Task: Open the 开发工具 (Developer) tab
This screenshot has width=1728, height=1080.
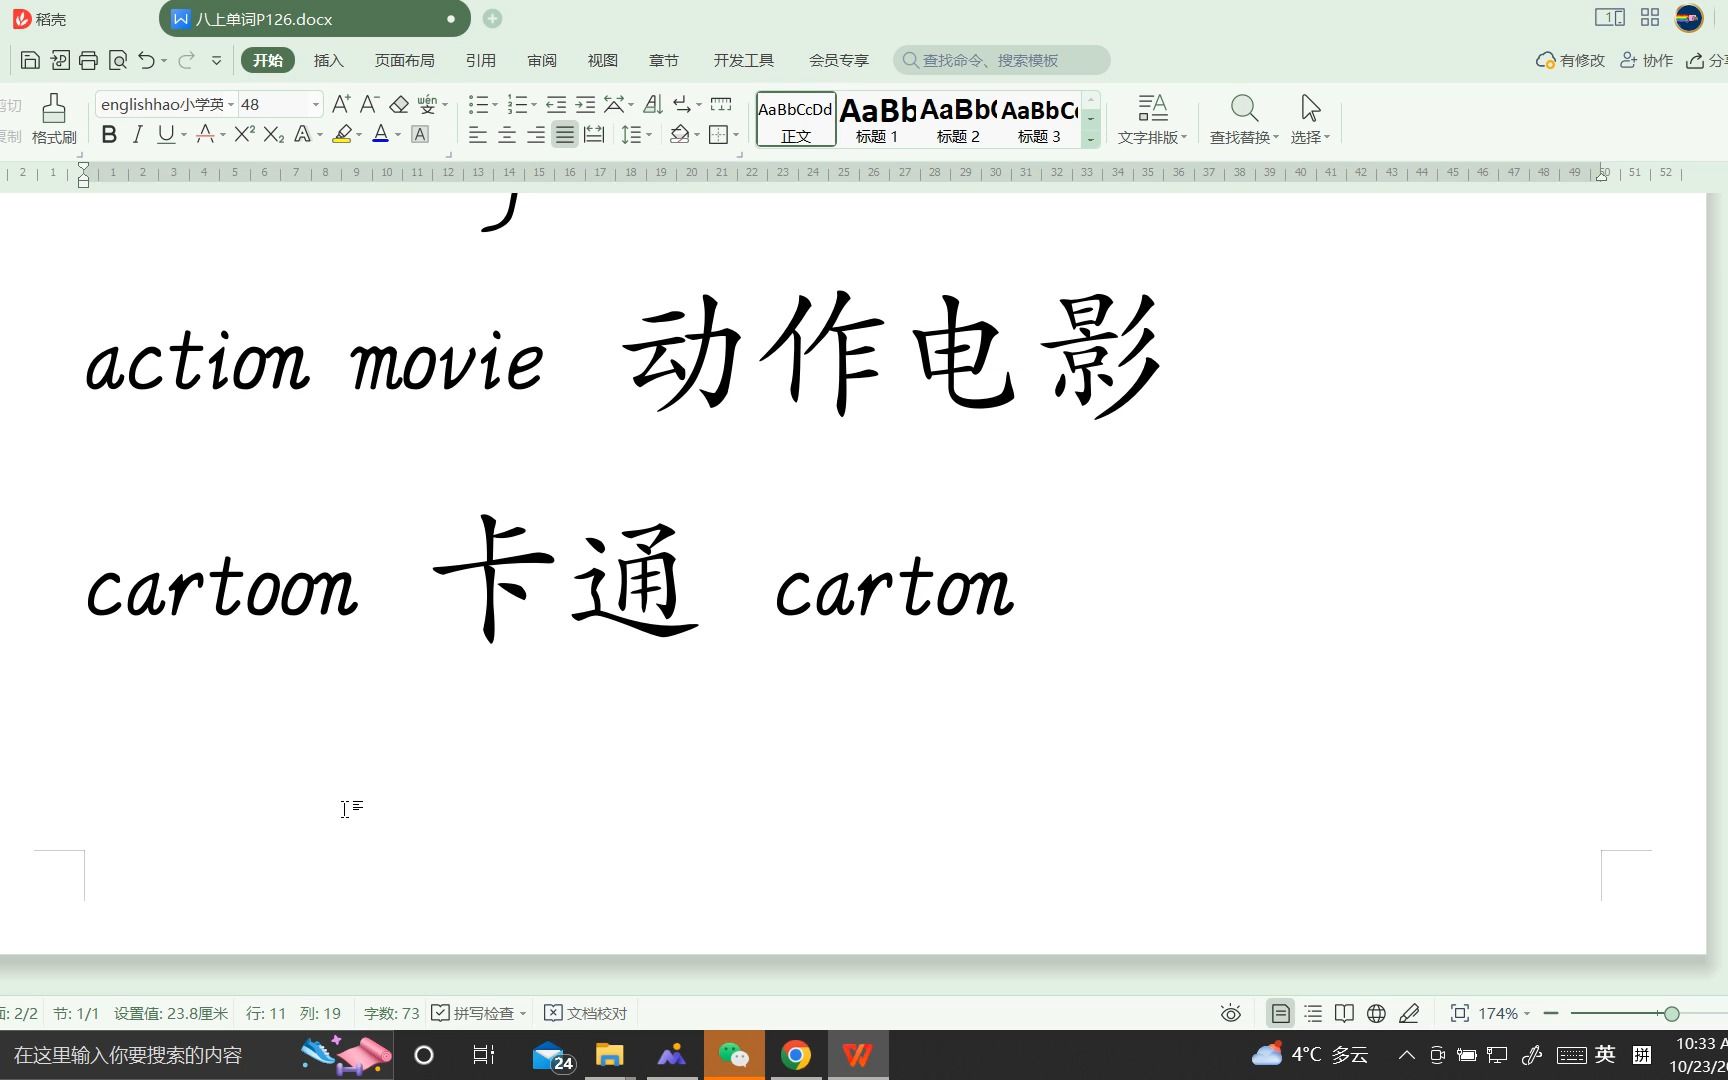Action: 743,61
